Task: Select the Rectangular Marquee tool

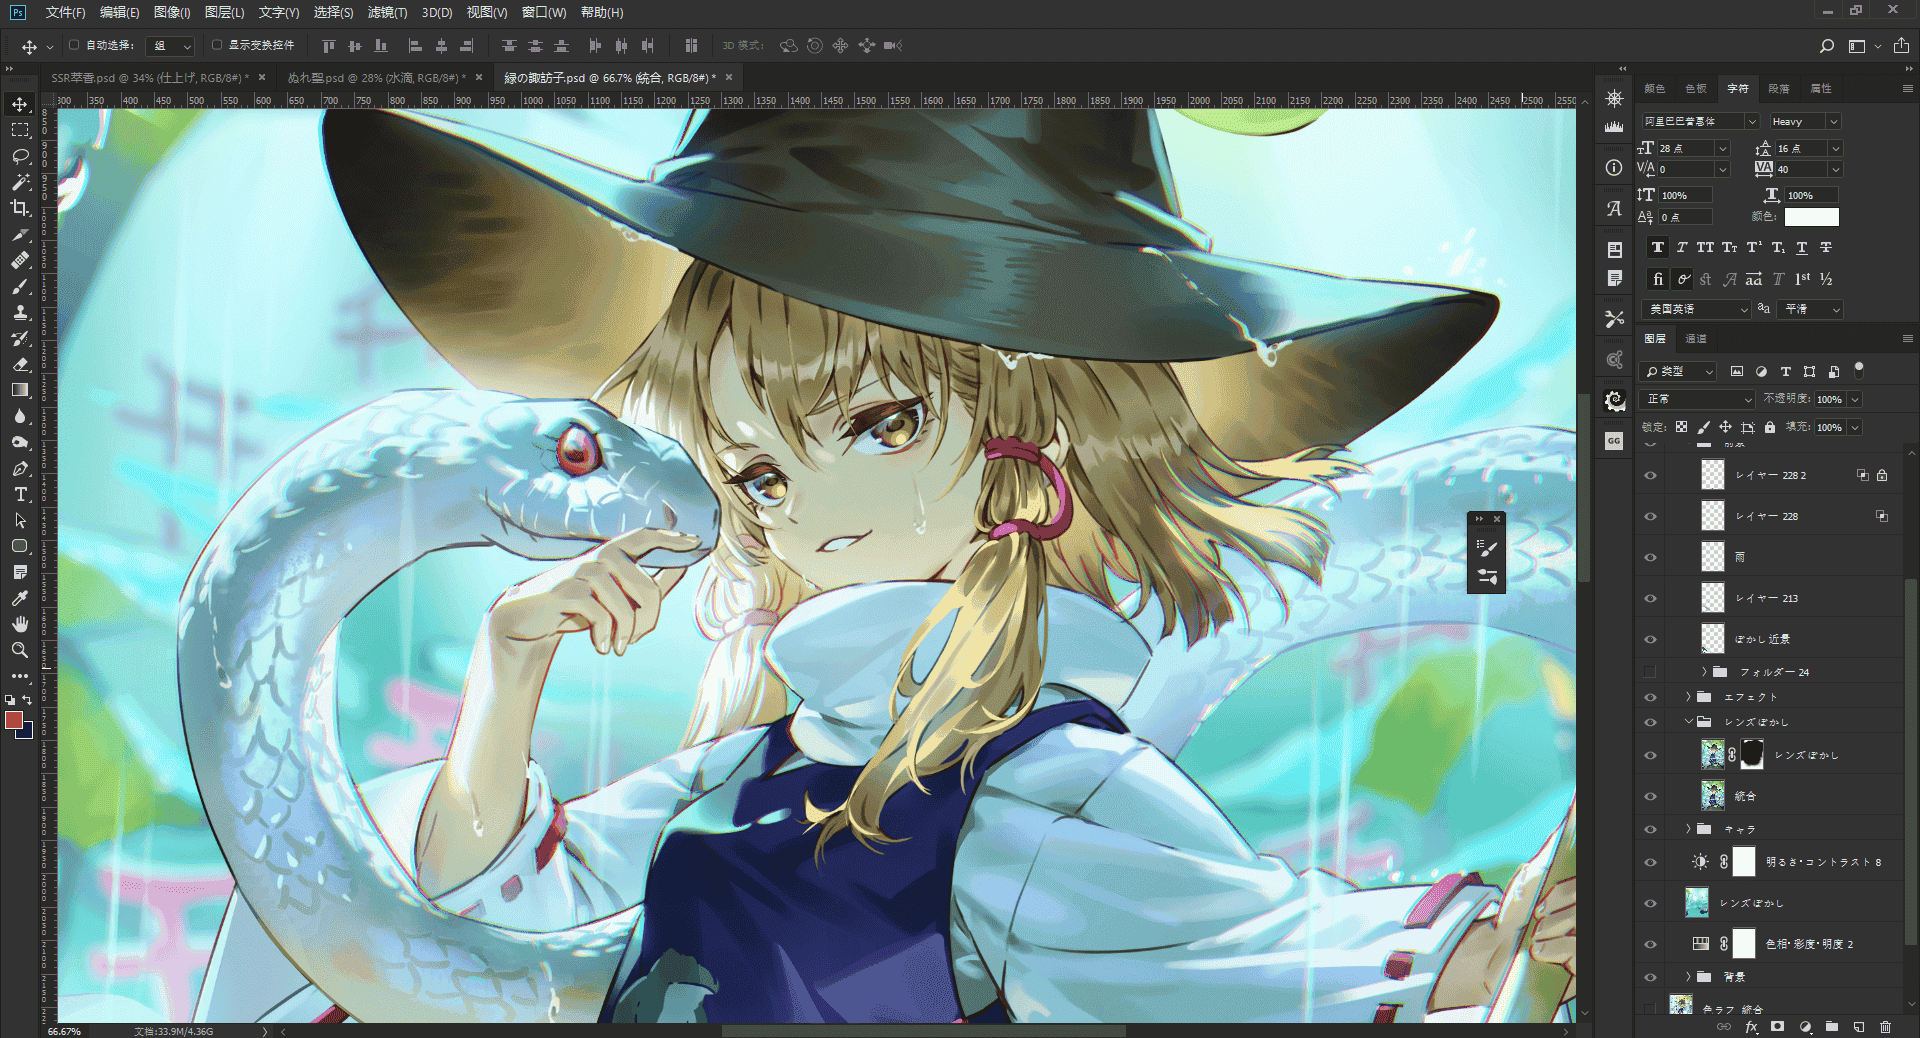Action: pyautogui.click(x=20, y=130)
